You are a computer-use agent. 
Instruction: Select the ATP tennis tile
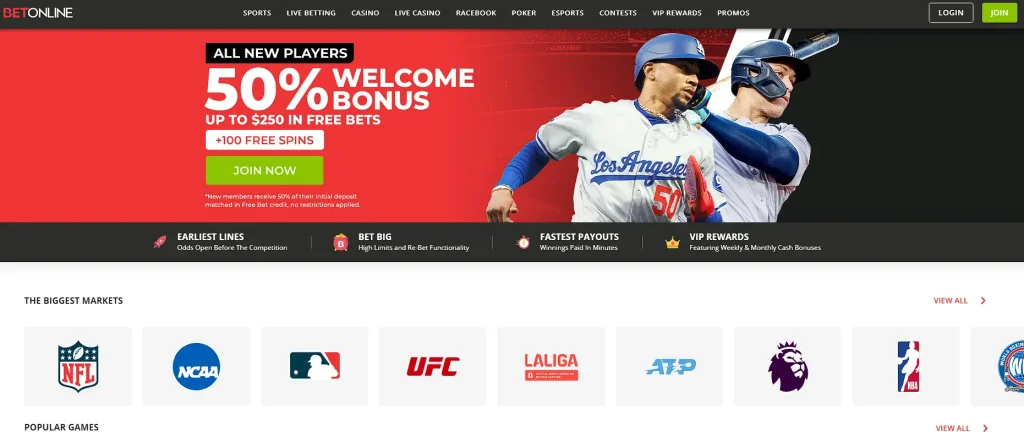(x=669, y=366)
